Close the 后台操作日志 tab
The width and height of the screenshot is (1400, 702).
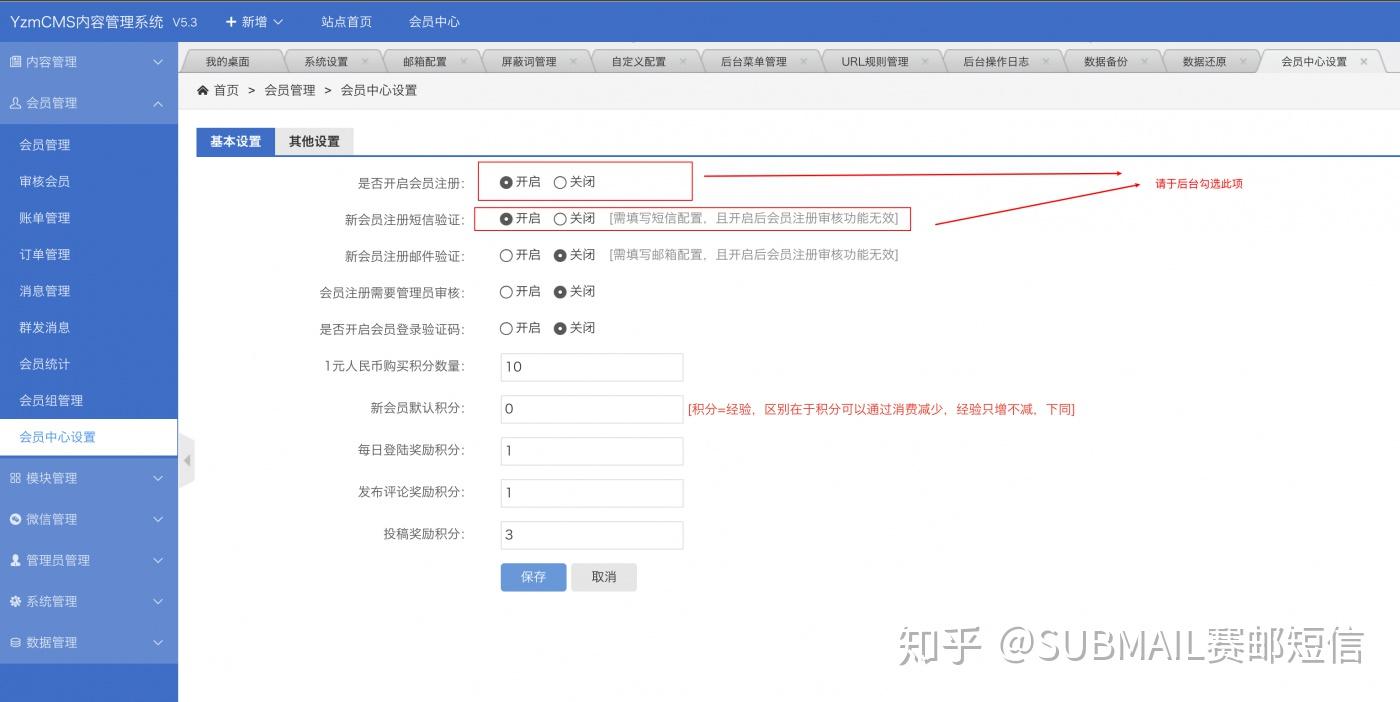(x=1046, y=61)
